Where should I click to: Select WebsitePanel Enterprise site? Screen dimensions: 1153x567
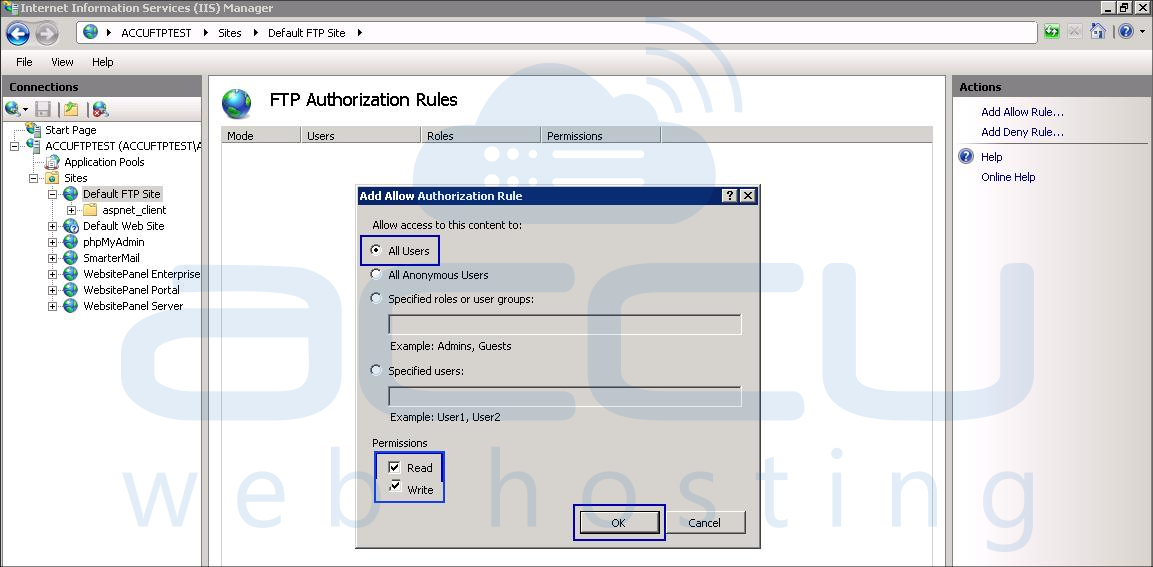tap(141, 274)
